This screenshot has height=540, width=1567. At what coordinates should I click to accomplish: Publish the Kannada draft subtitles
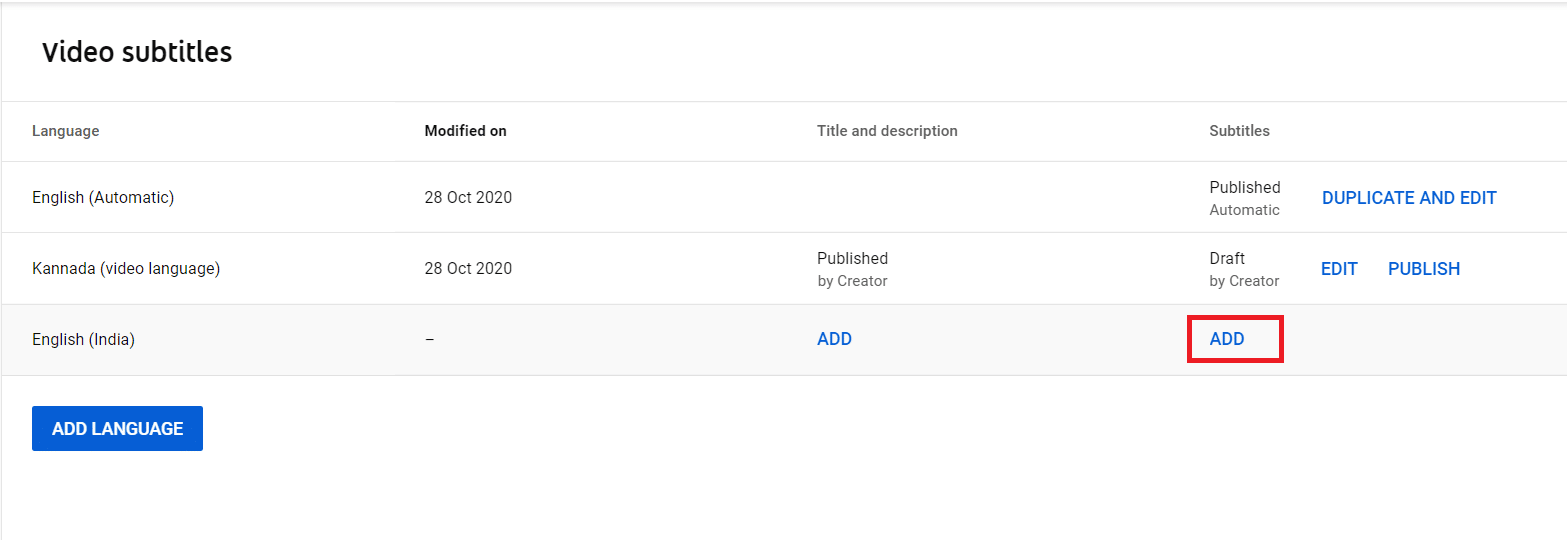[1423, 269]
